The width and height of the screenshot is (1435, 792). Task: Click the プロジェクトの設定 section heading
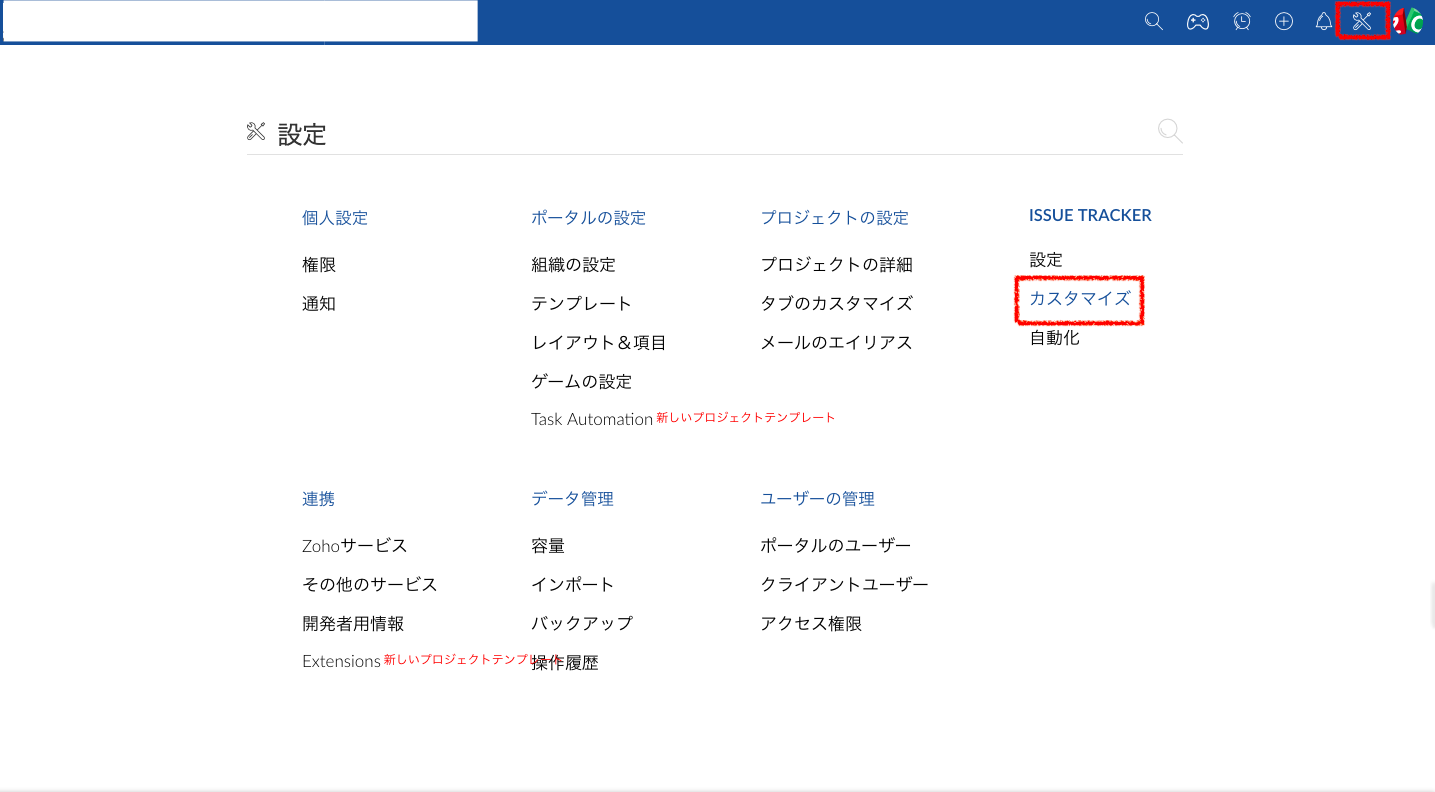tap(834, 218)
